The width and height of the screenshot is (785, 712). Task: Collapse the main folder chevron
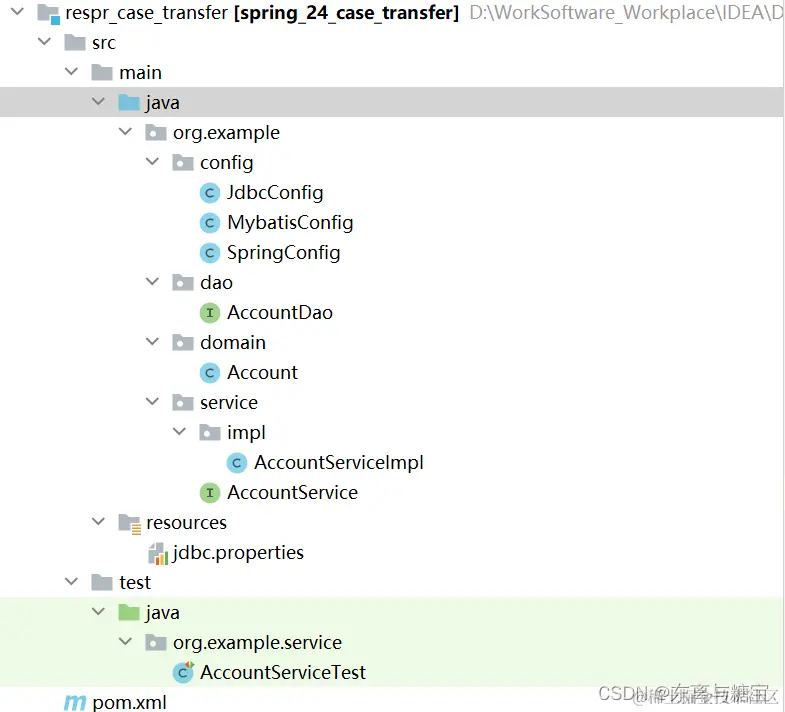point(72,71)
